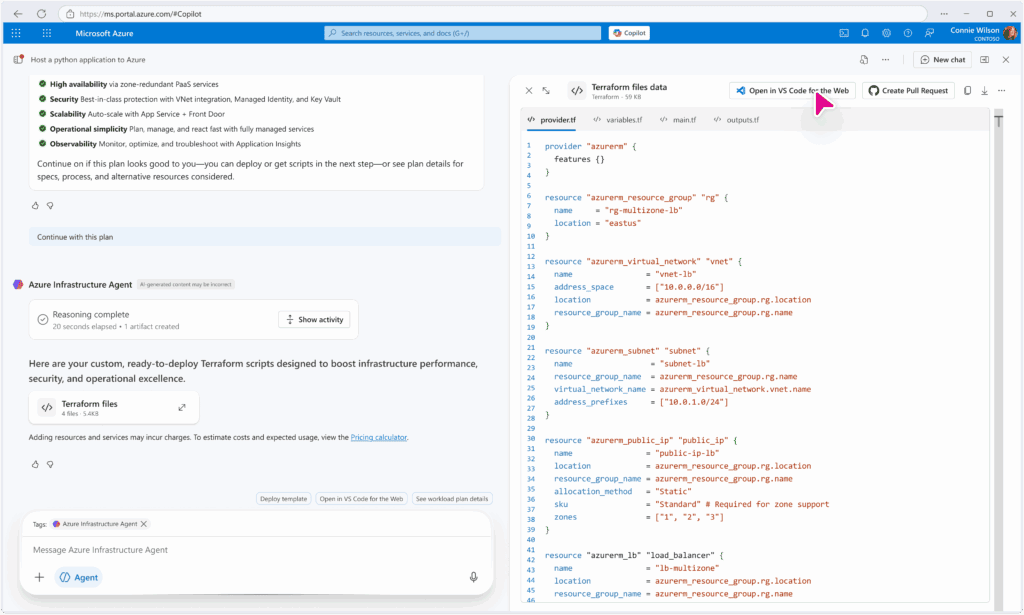This screenshot has width=1024, height=615.
Task: Close the Copilot chat pane
Action: click(1006, 59)
